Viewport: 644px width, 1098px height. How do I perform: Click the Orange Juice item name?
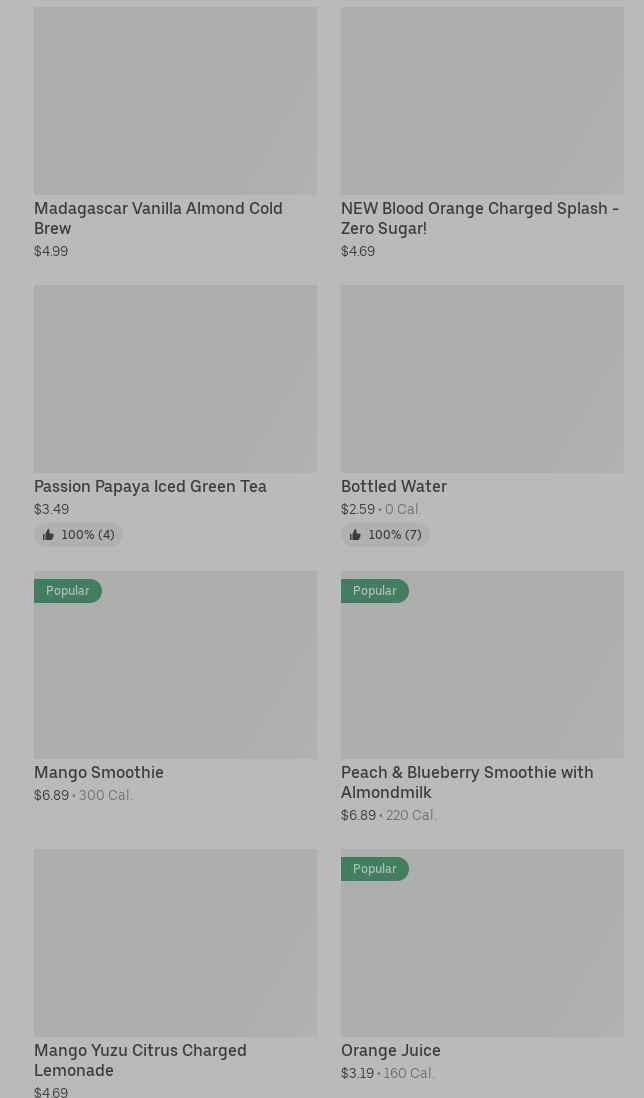pyautogui.click(x=391, y=1050)
